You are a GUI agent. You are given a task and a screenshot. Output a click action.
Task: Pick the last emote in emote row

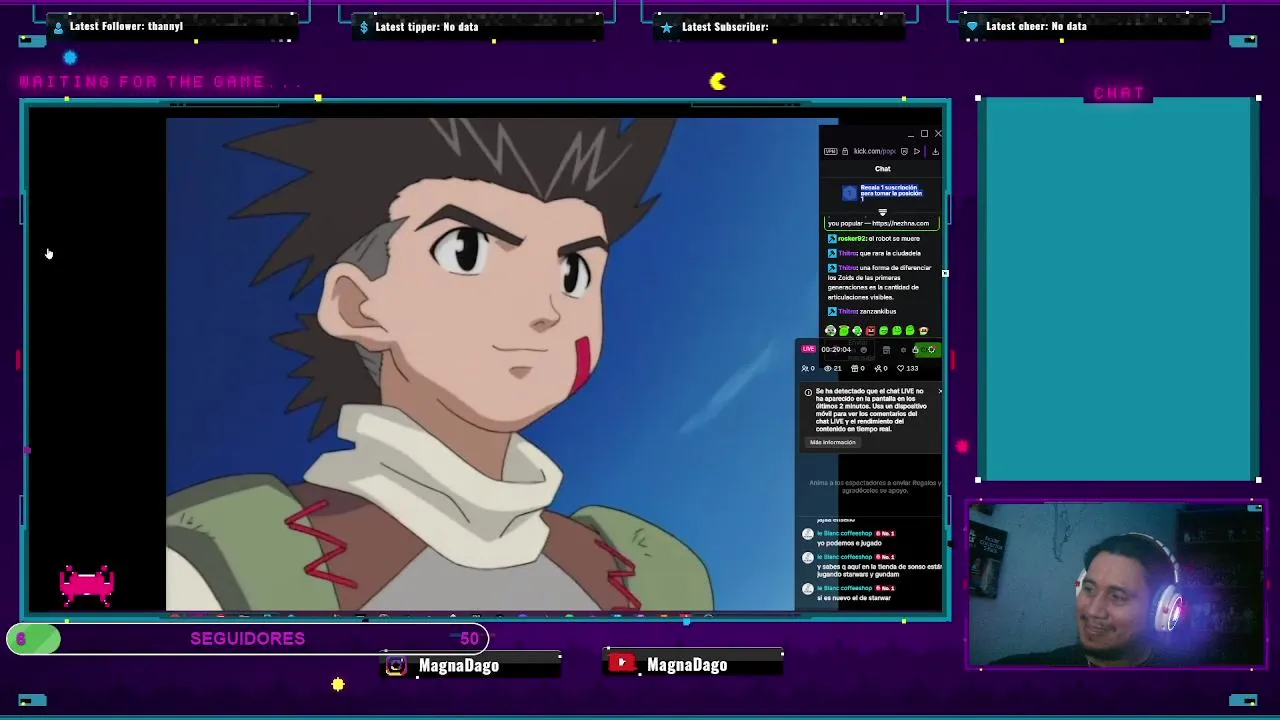coord(923,330)
